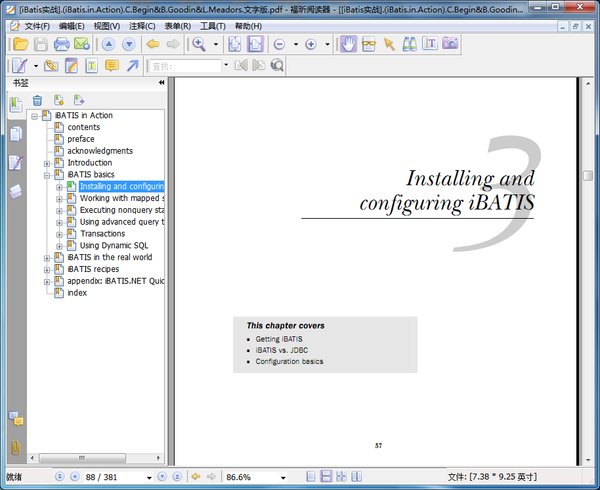This screenshot has height=490, width=600.
Task: Switch to continuous page layout in status bar
Action: tap(326, 477)
